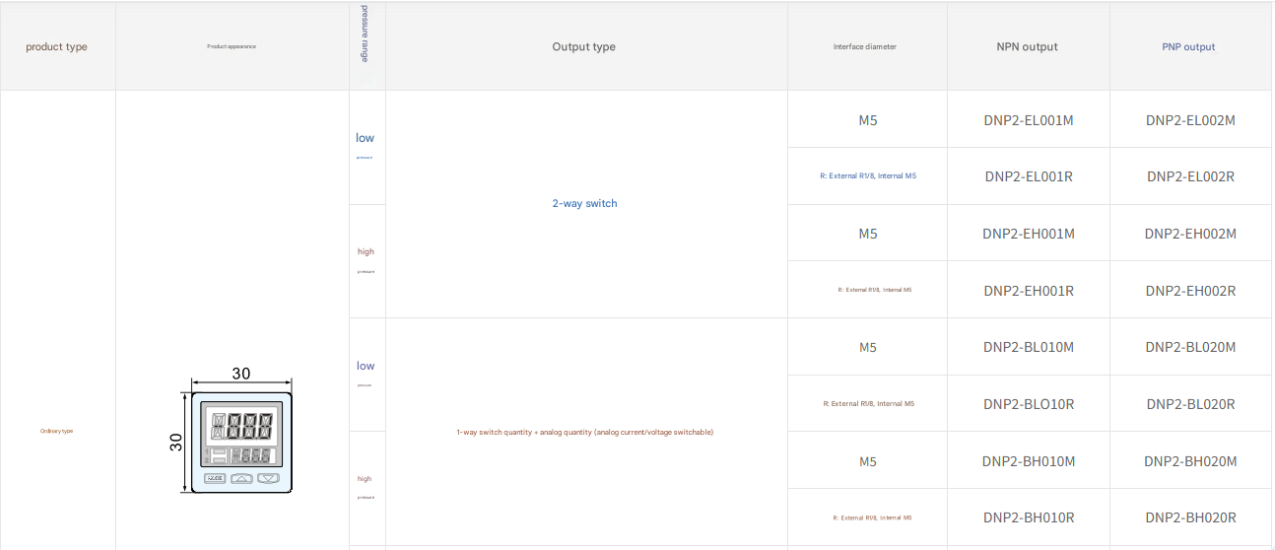Click the sensor's upper digital display

[x=238, y=427]
